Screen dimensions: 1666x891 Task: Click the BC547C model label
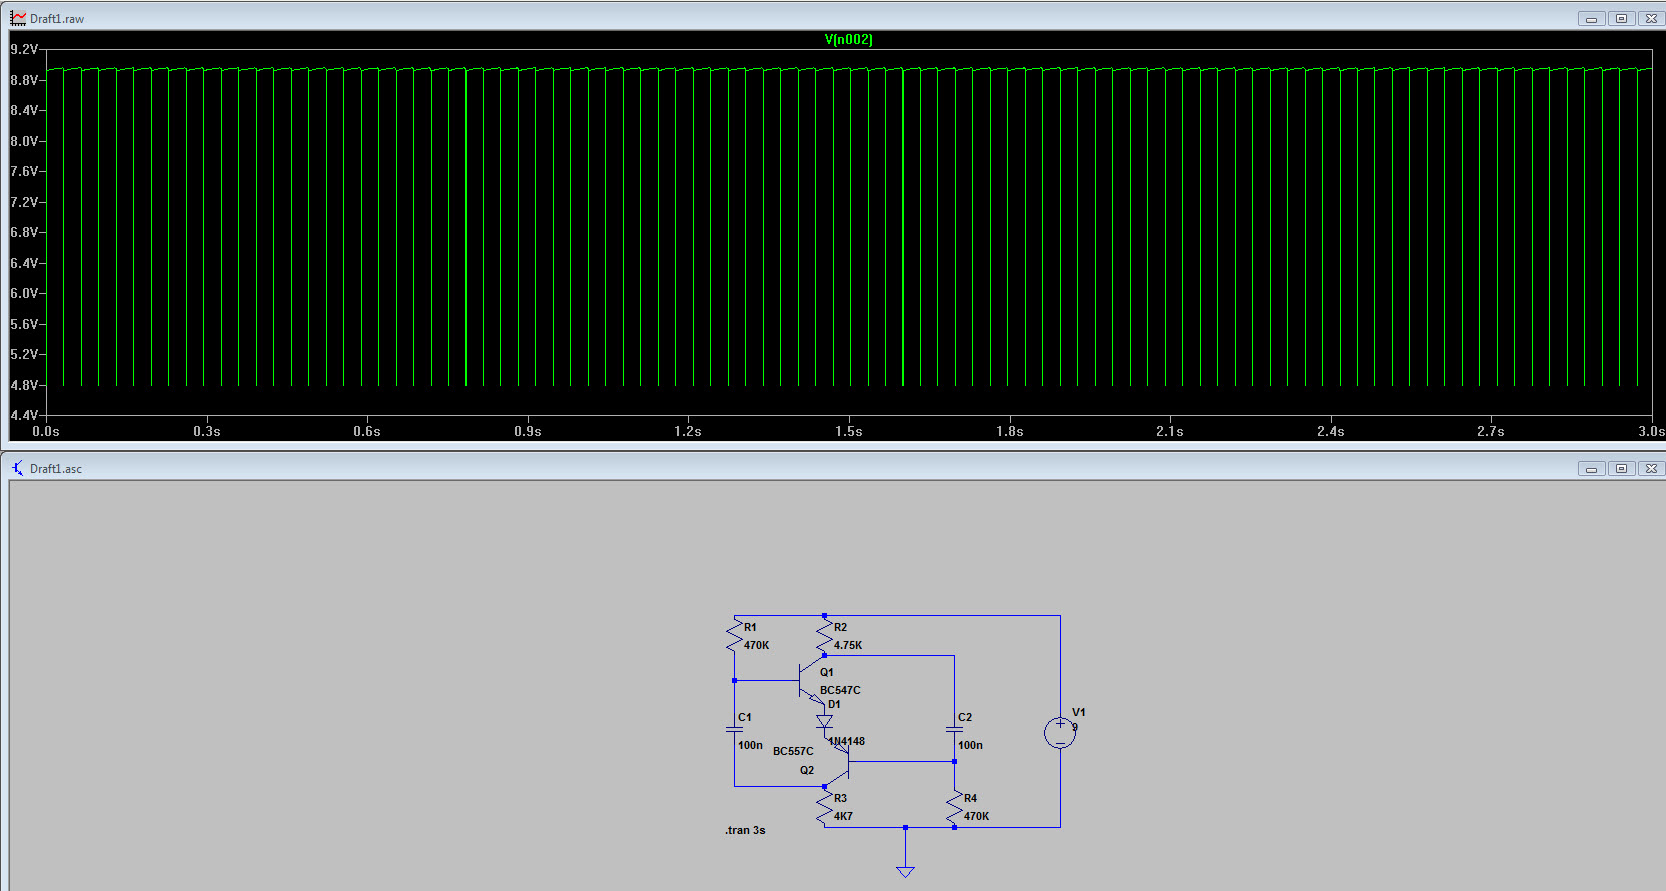click(840, 690)
